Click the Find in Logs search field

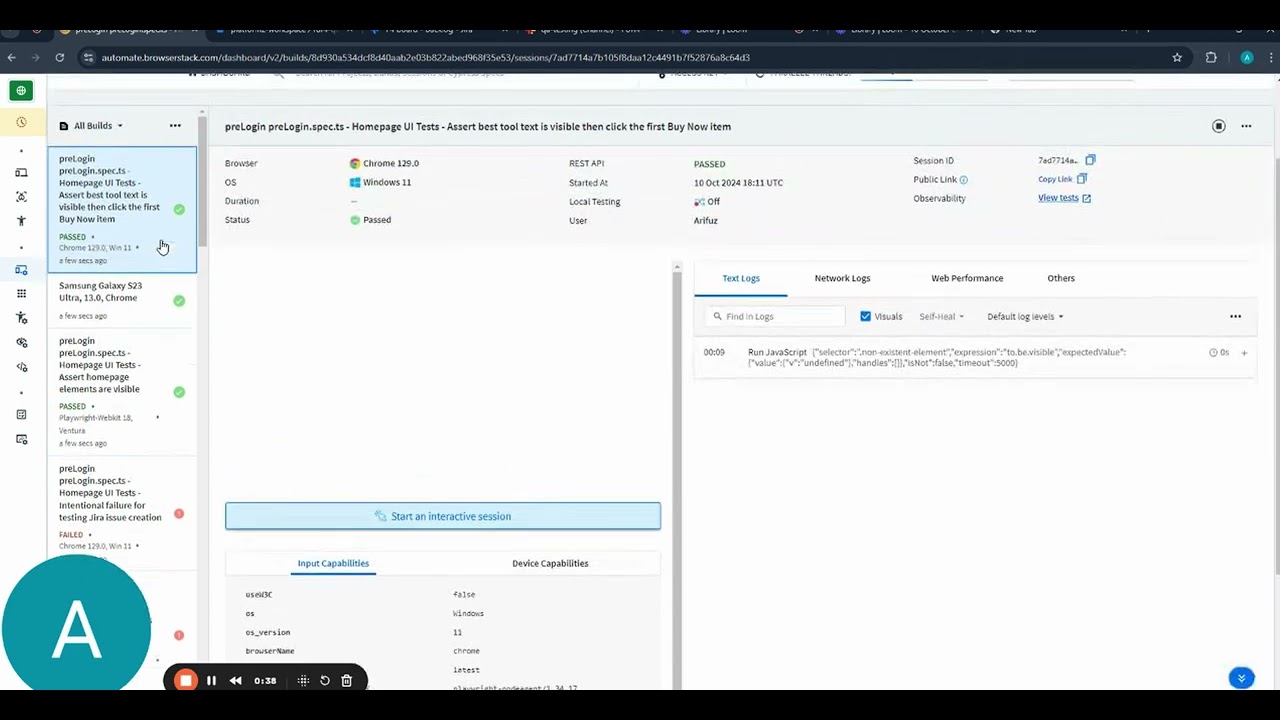tap(774, 316)
